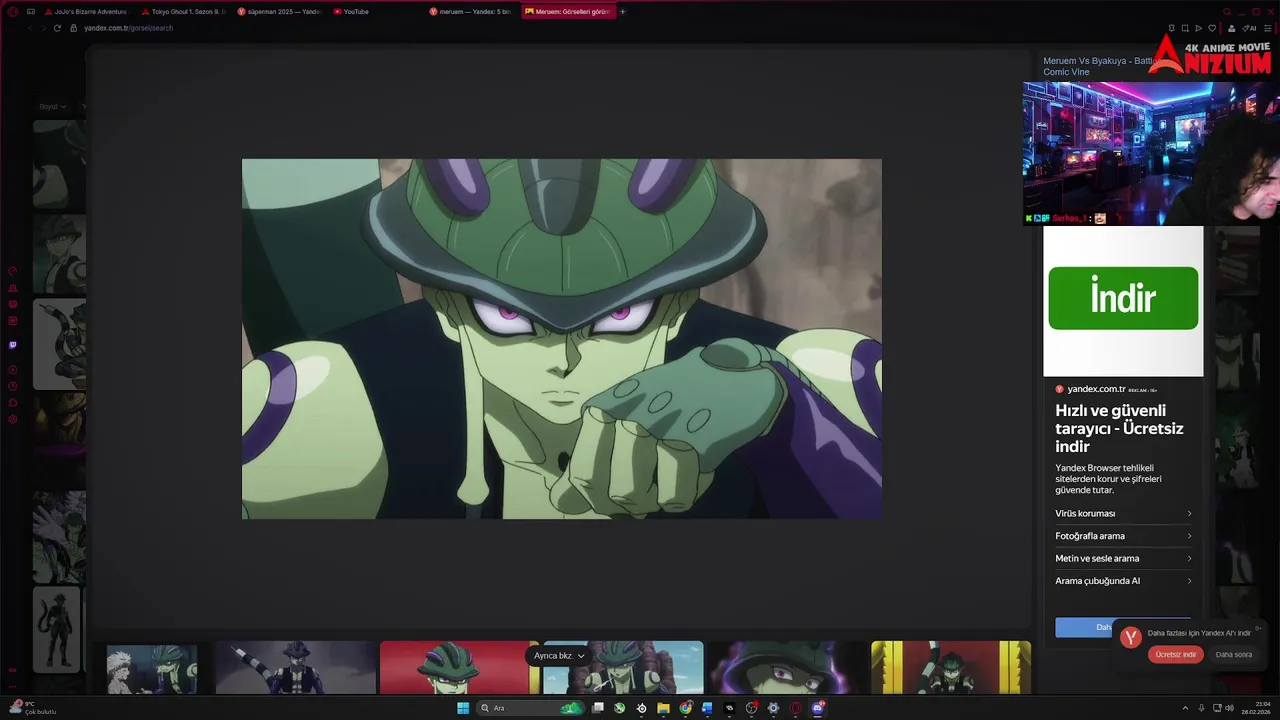This screenshot has height=720, width=1280.
Task: Open the bottom thumbnail with yellow borders
Action: [951, 668]
